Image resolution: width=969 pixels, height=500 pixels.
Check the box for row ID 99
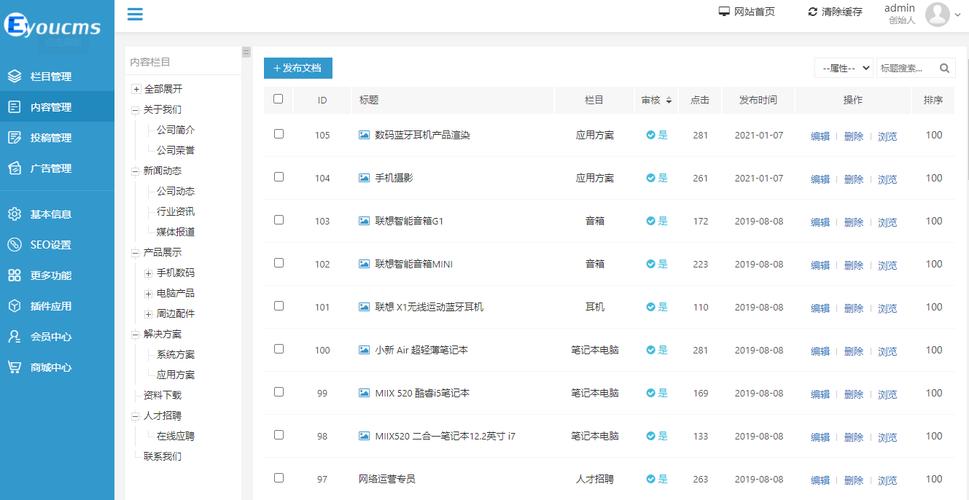pos(279,392)
